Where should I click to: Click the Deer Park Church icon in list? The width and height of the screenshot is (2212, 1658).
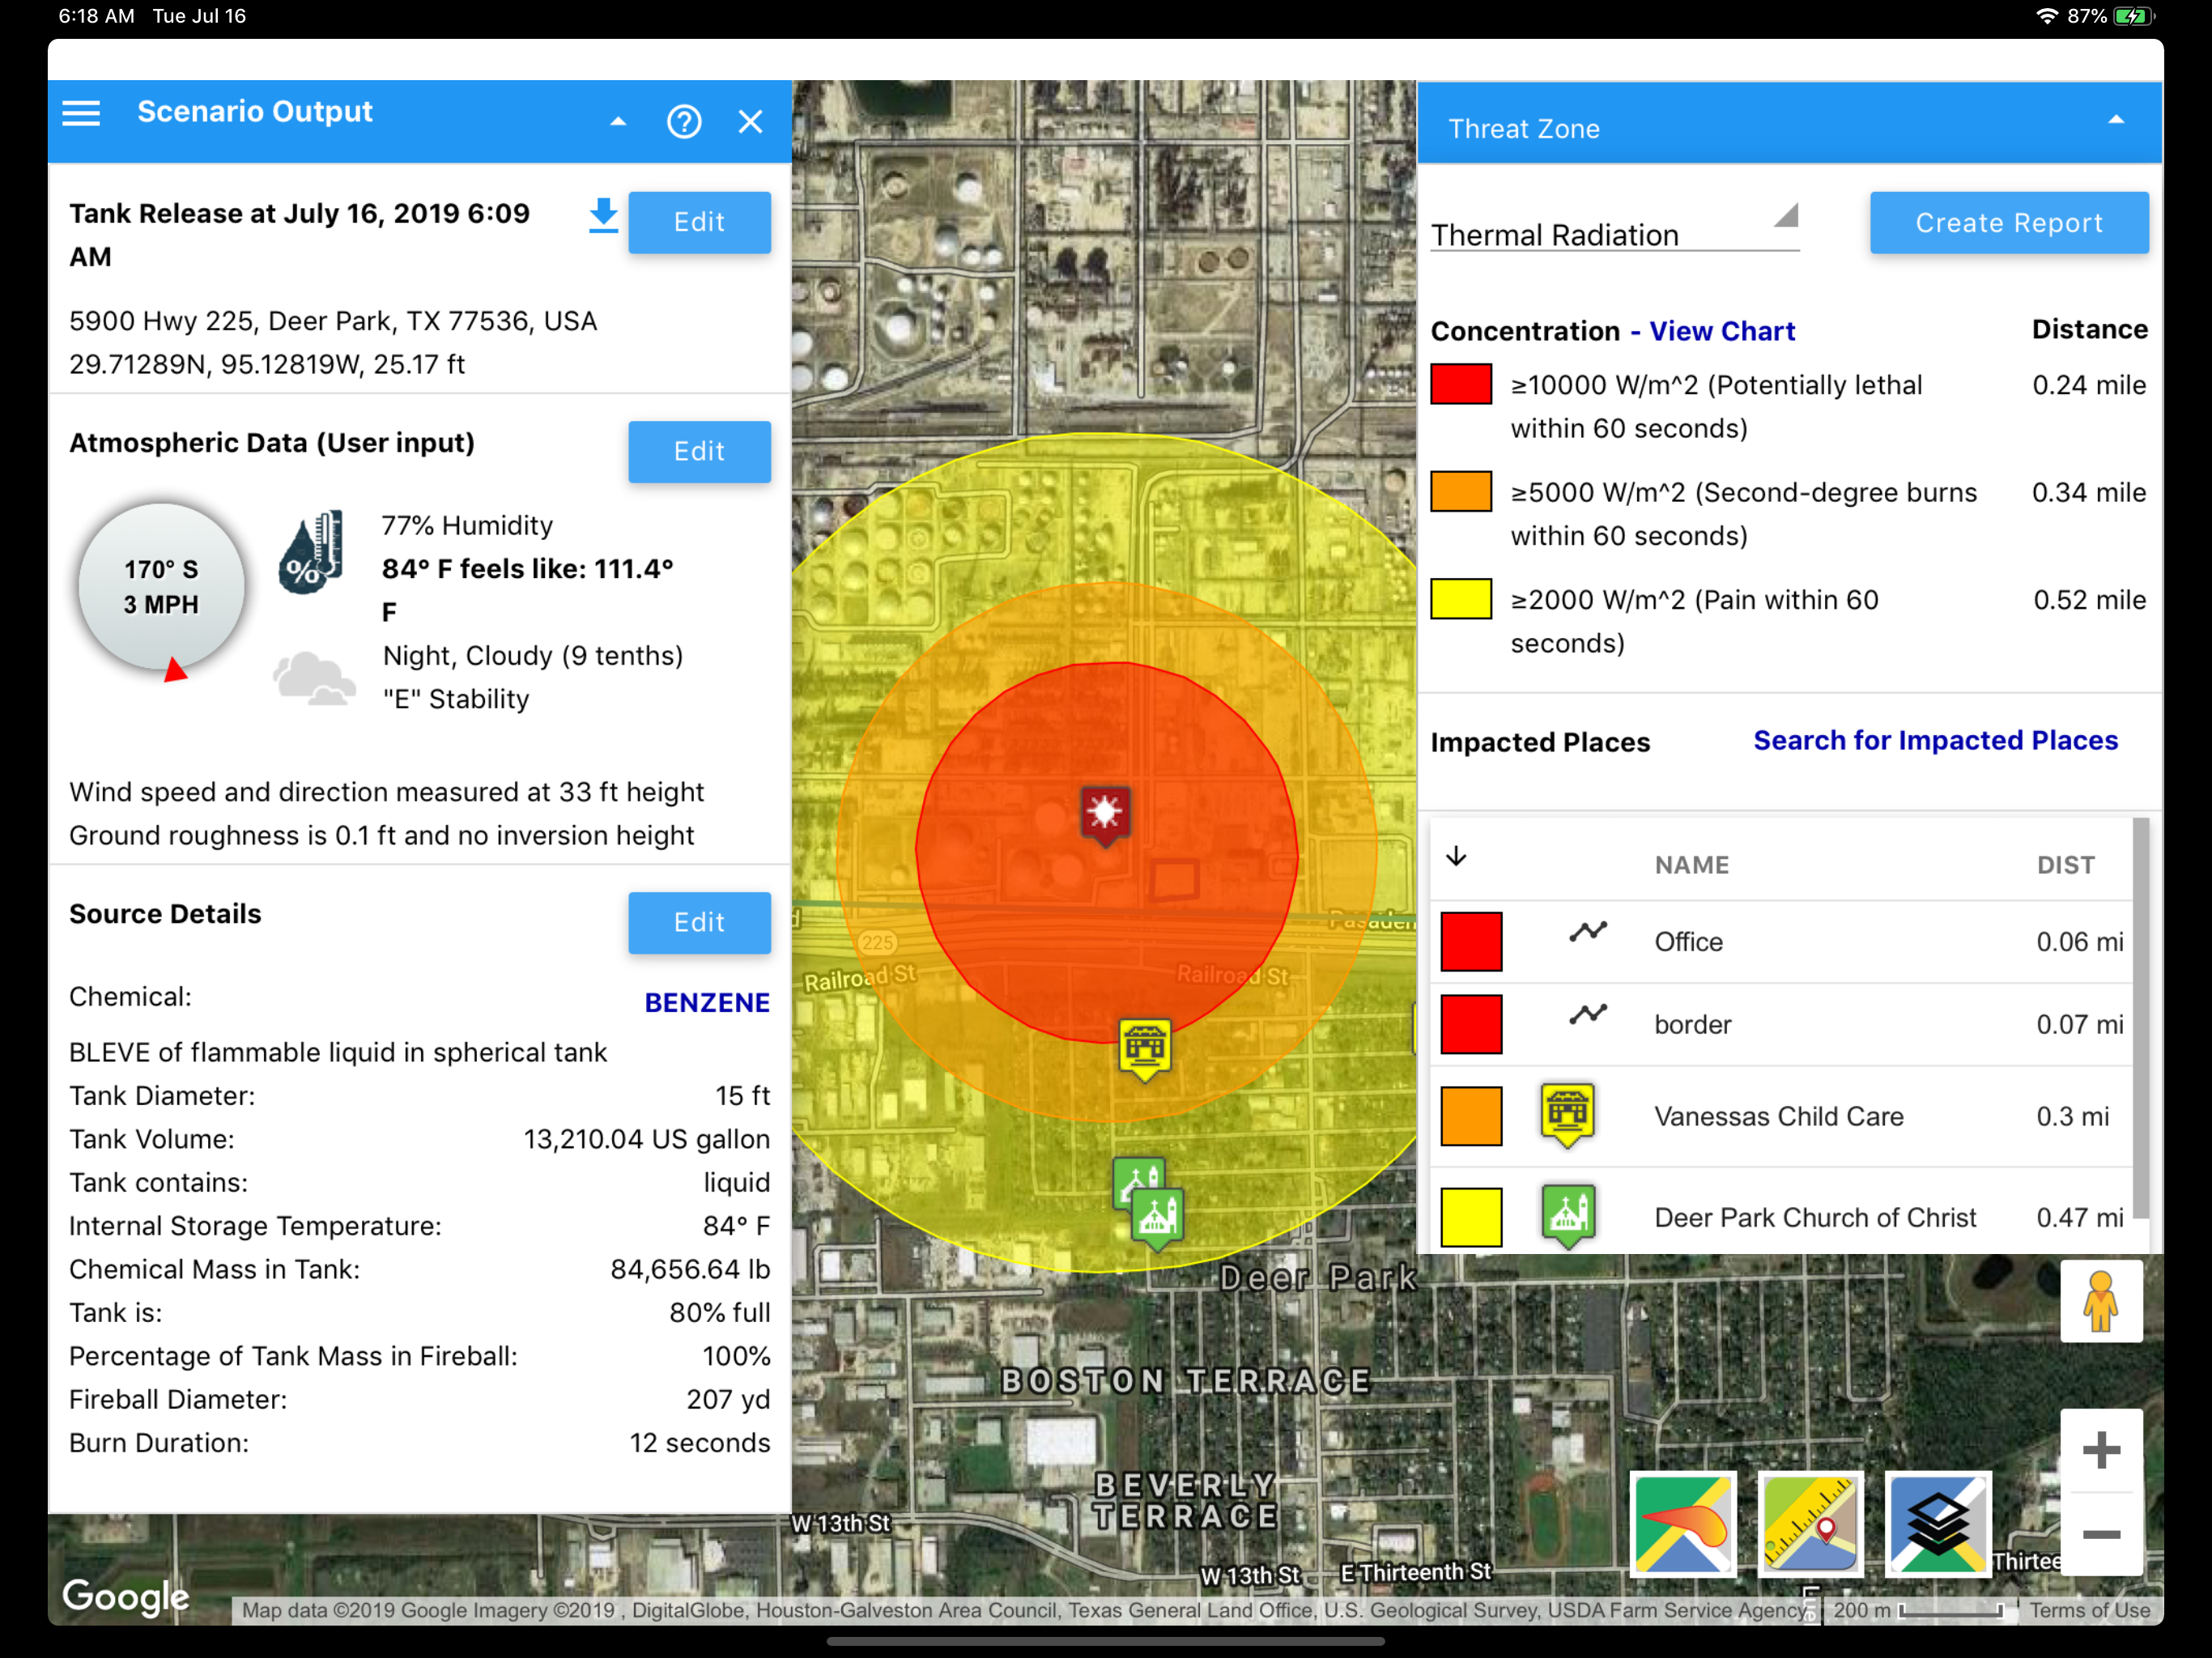coord(1568,1217)
